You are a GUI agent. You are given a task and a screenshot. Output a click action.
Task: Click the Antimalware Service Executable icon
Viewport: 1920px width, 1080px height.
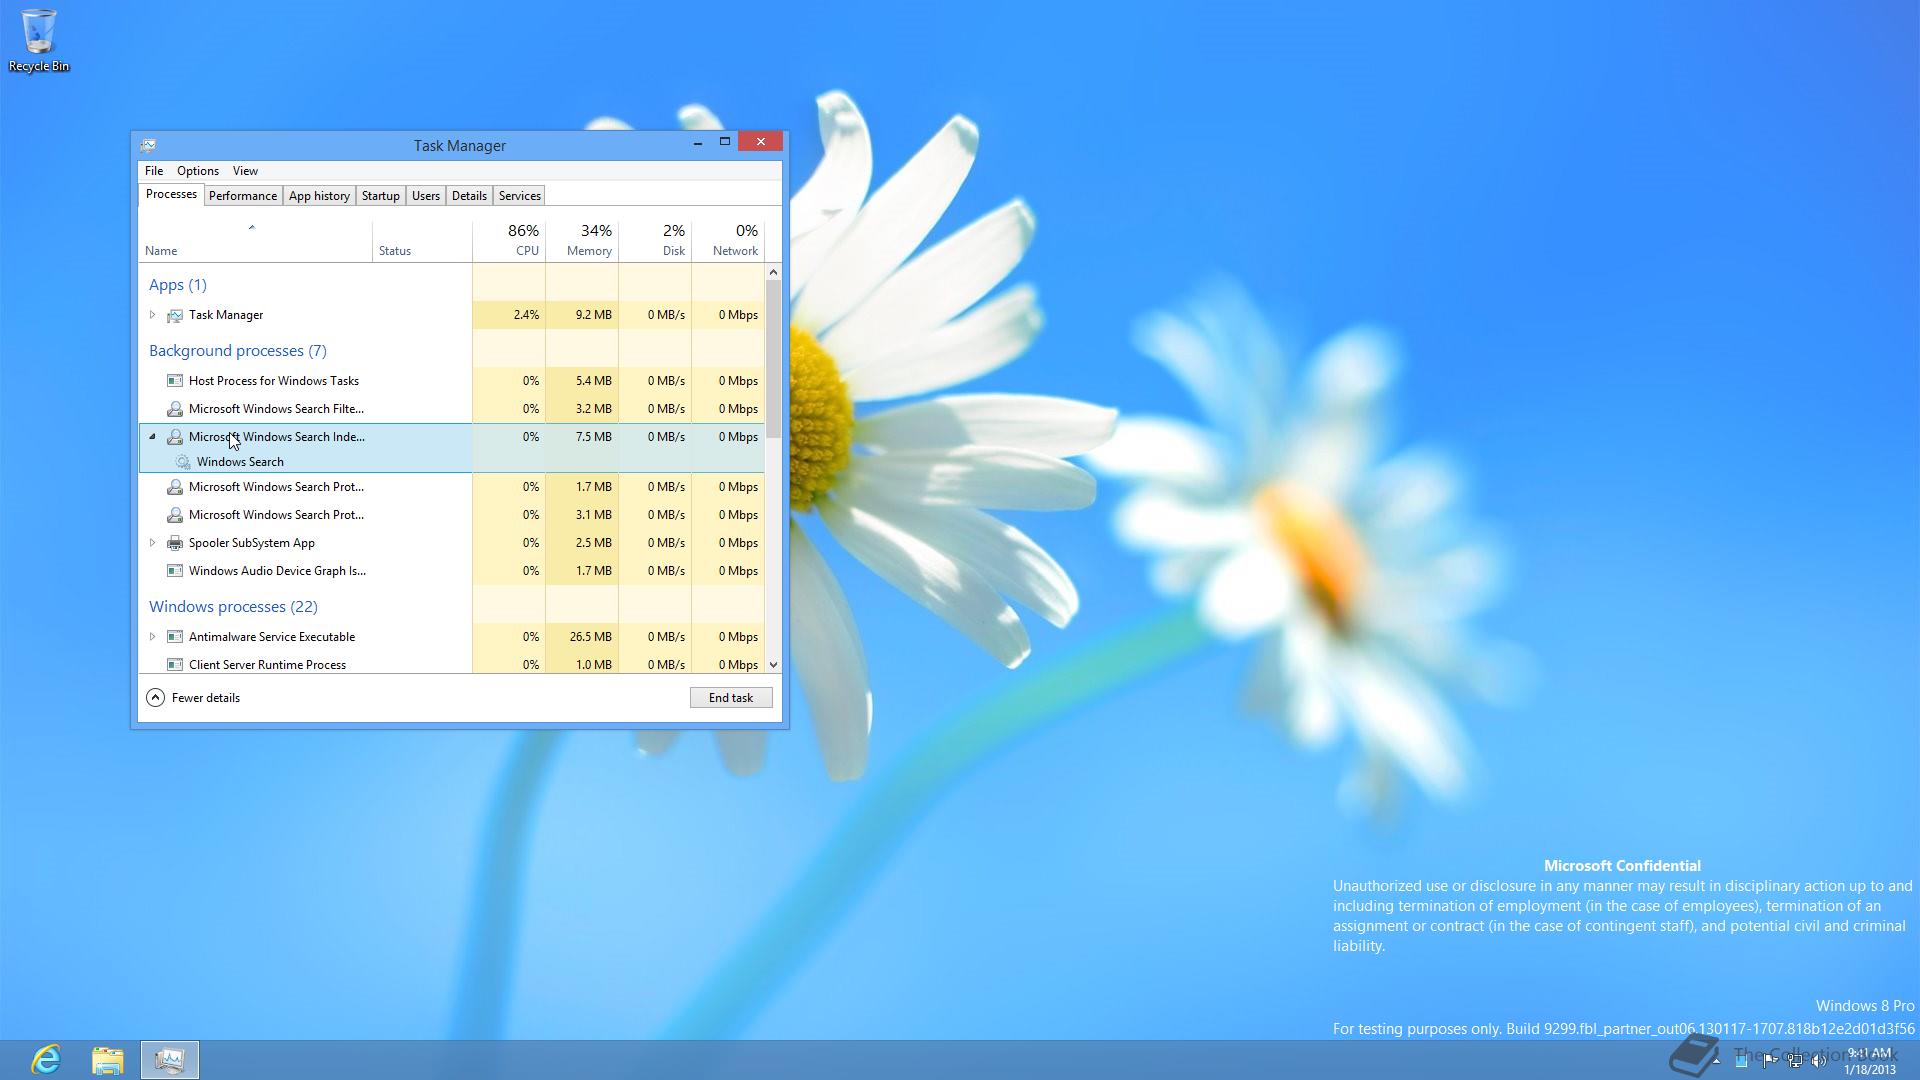point(175,637)
